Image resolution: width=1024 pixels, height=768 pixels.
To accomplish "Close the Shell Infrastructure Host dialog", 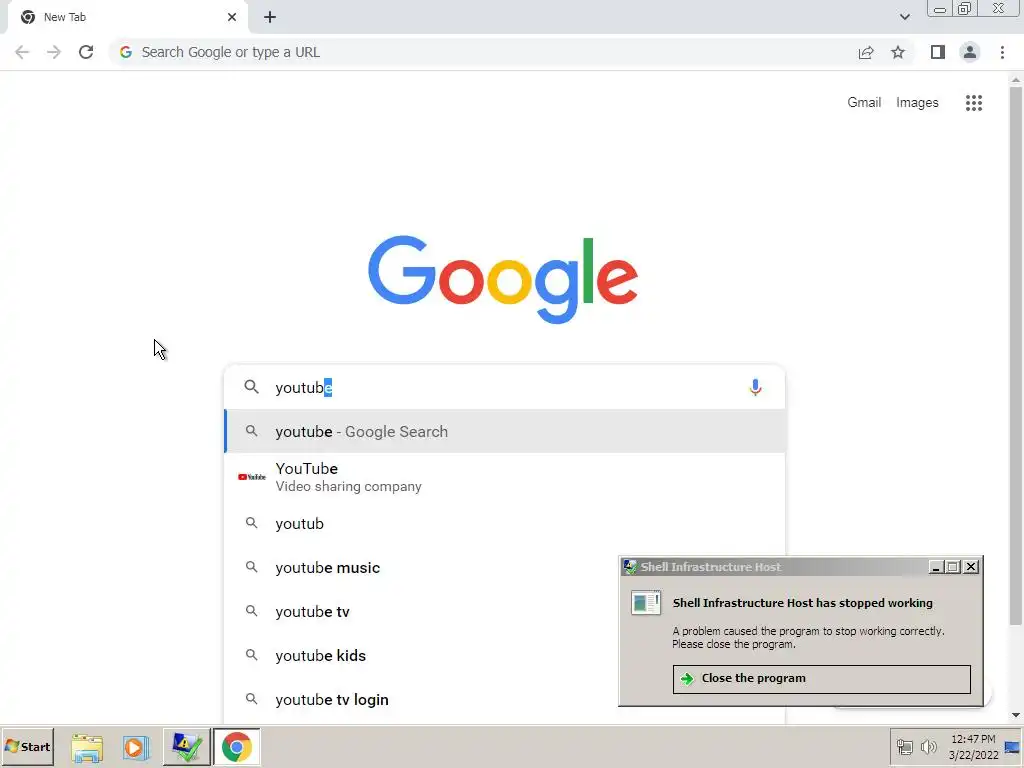I will [971, 567].
